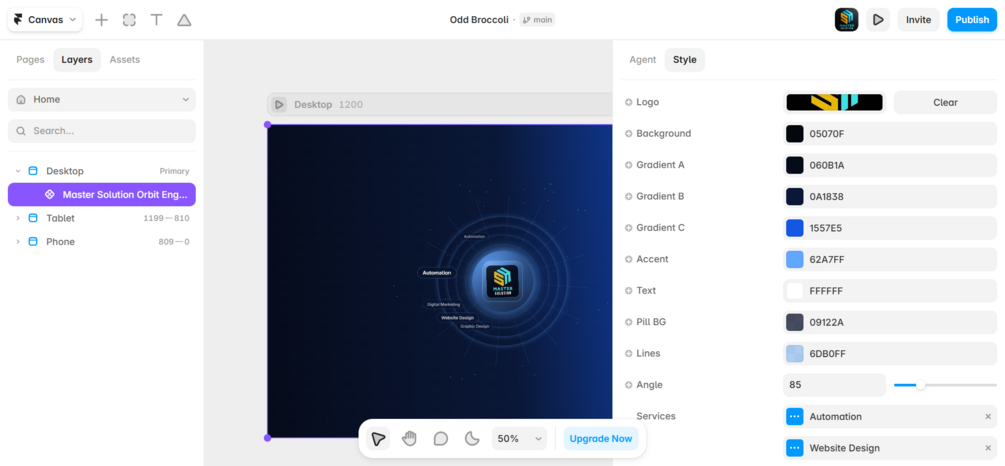Click the layers Search field
The image size is (1005, 466).
coord(102,131)
